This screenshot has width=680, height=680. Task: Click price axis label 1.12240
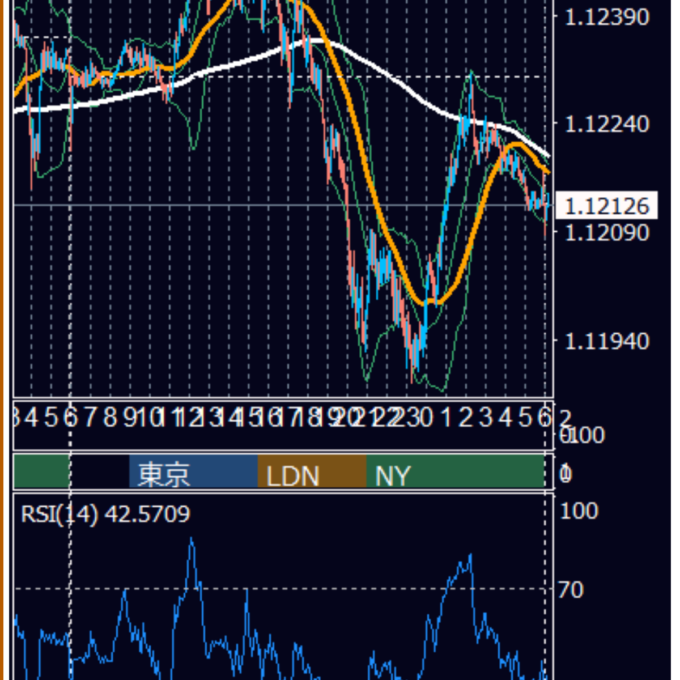coord(607,124)
